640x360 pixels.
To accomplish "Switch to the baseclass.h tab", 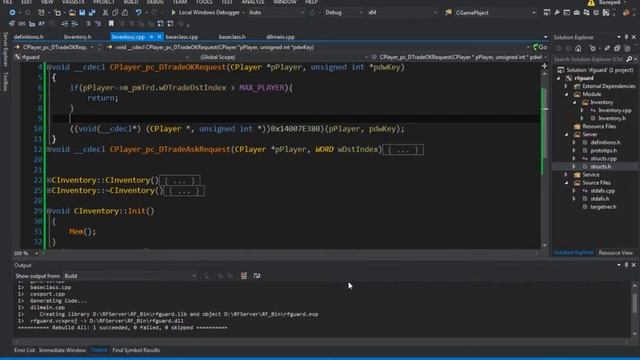I will 232,37.
